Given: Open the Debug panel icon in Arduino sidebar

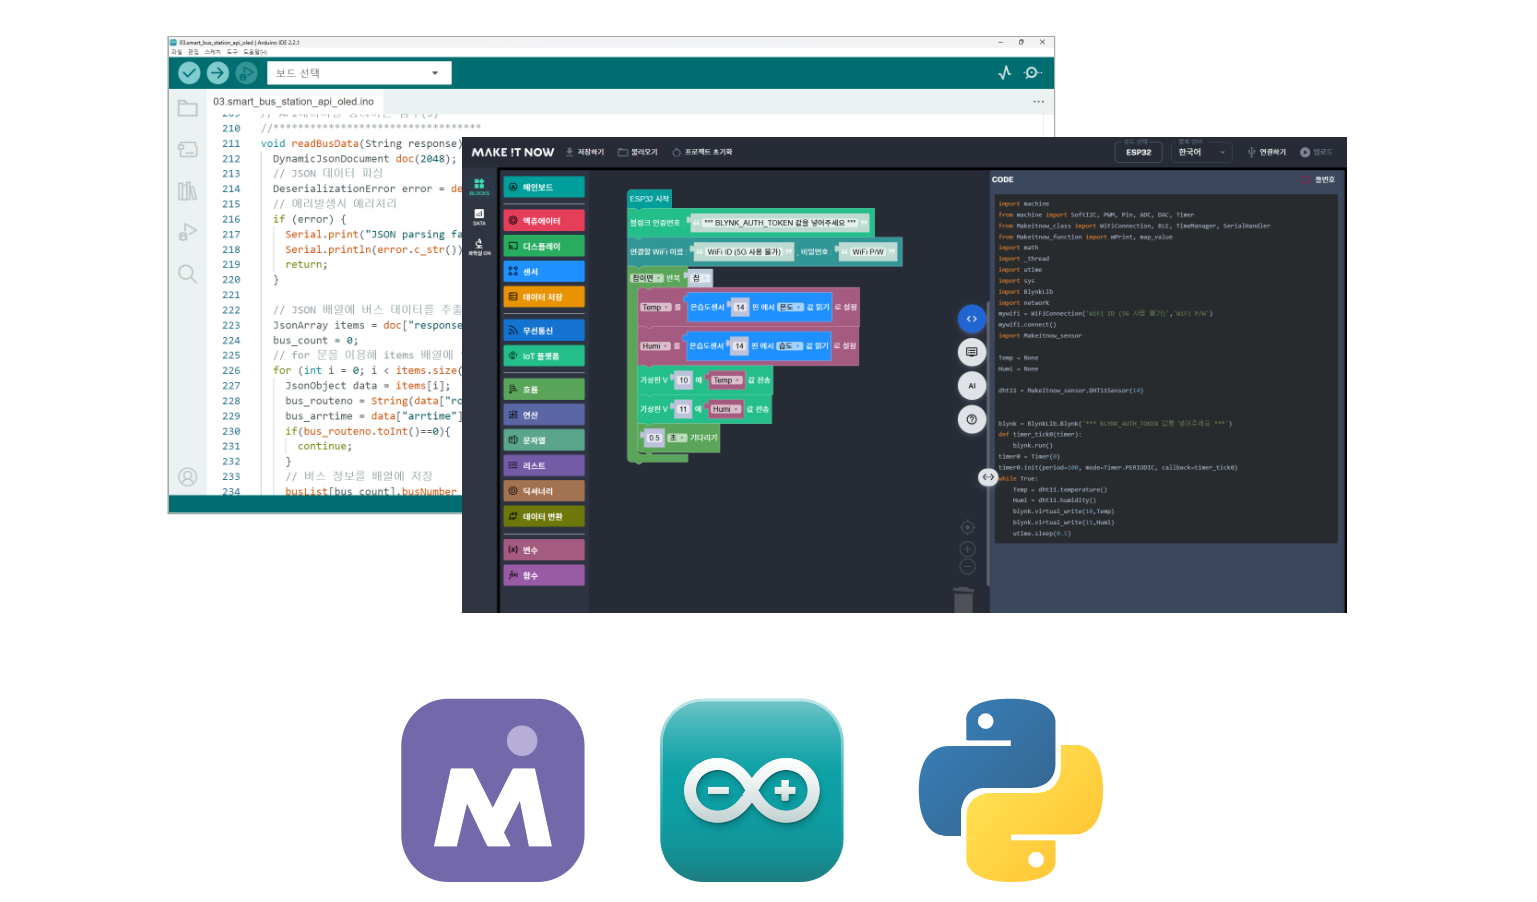Looking at the screenshot, I should (x=187, y=232).
